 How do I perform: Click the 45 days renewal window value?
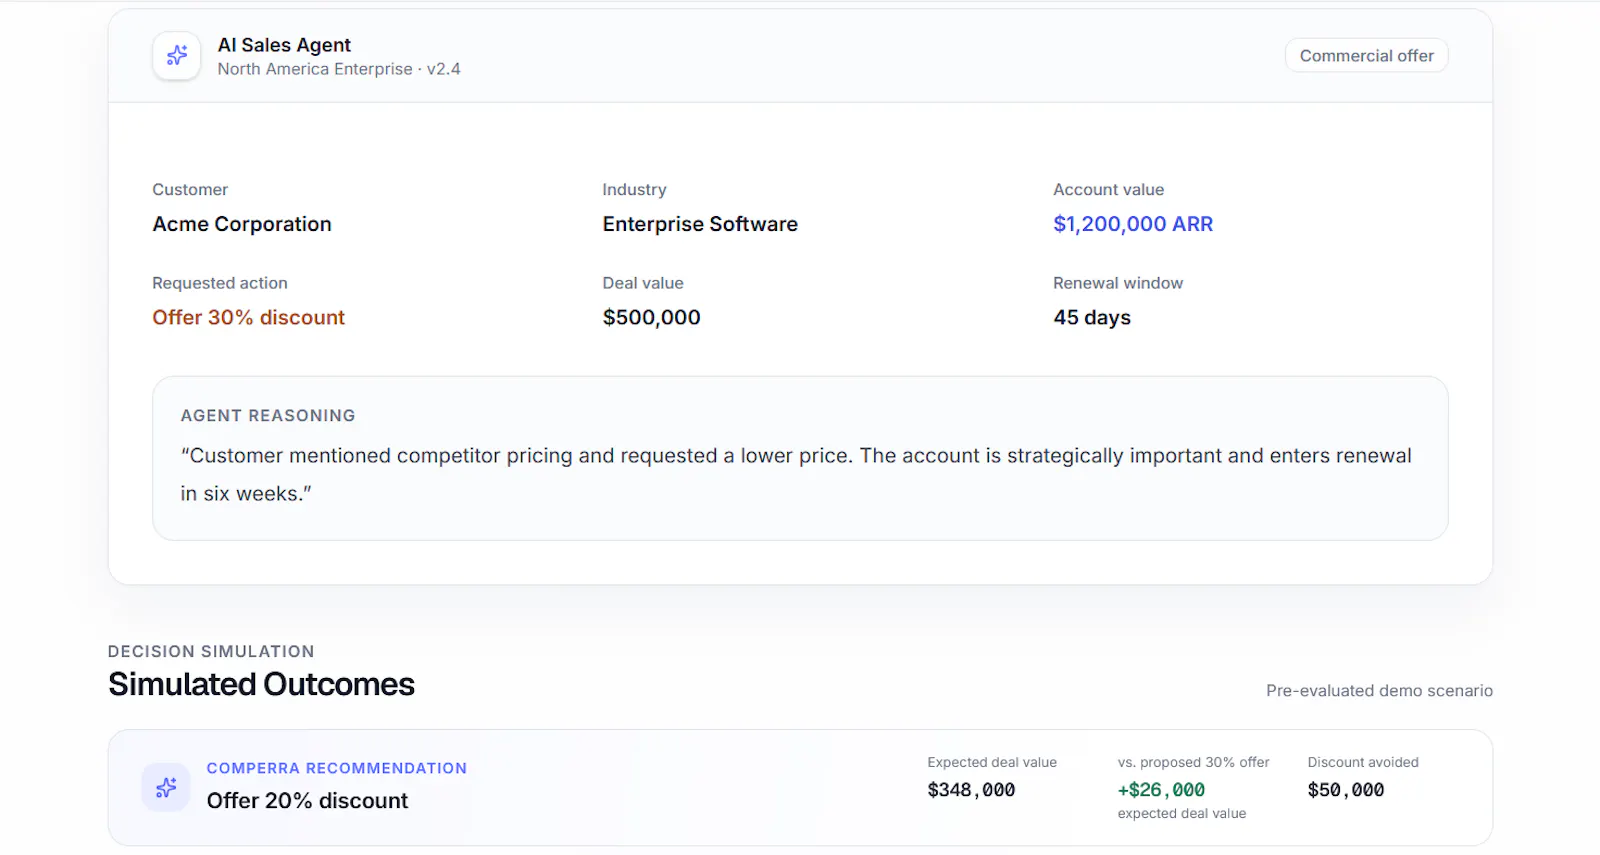[x=1092, y=318]
